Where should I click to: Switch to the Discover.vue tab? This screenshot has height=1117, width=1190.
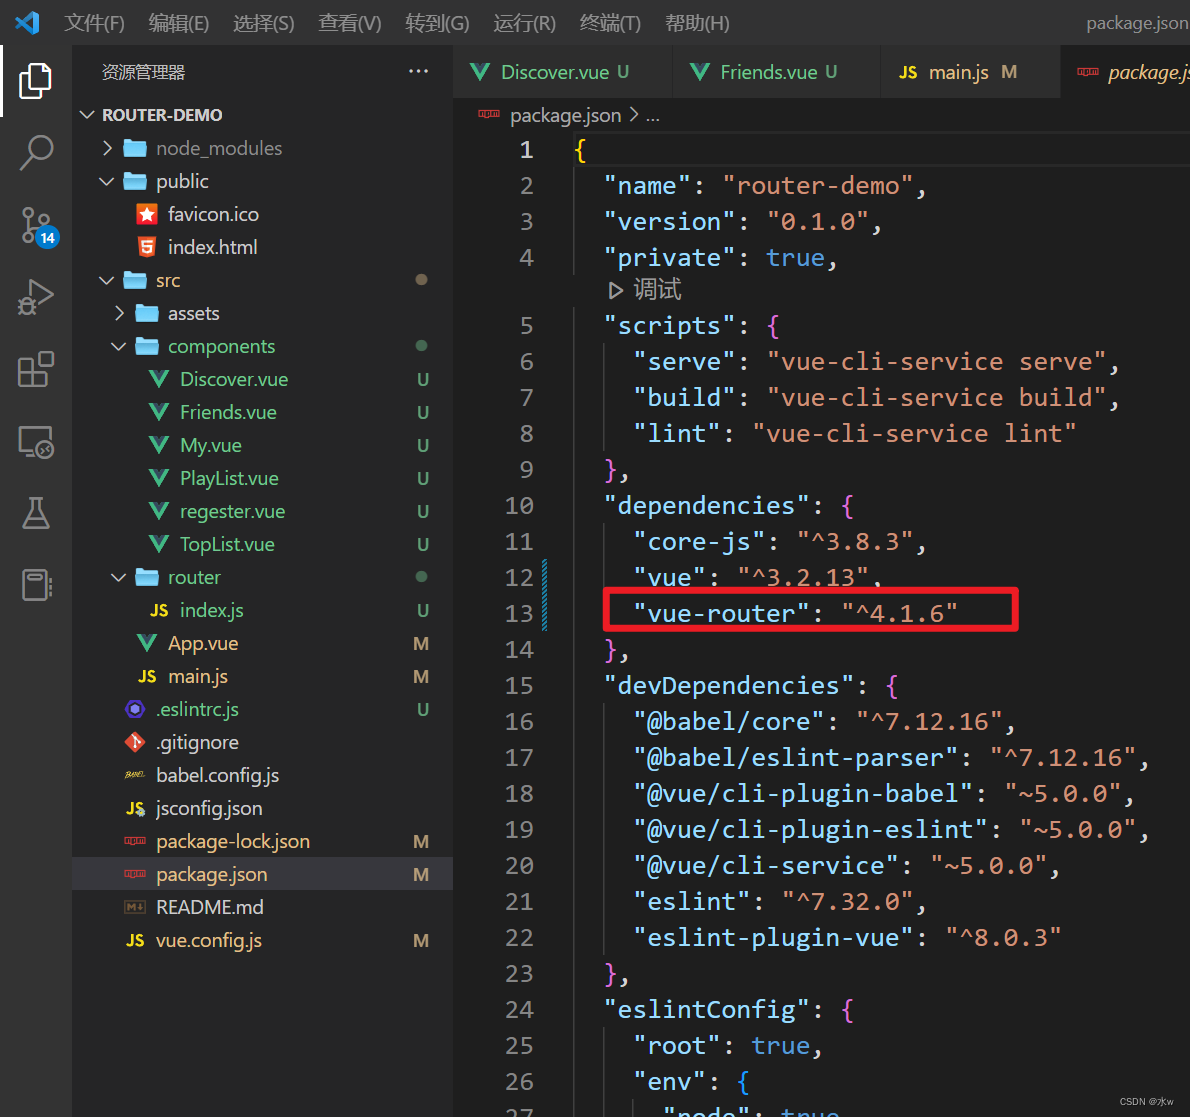point(554,72)
